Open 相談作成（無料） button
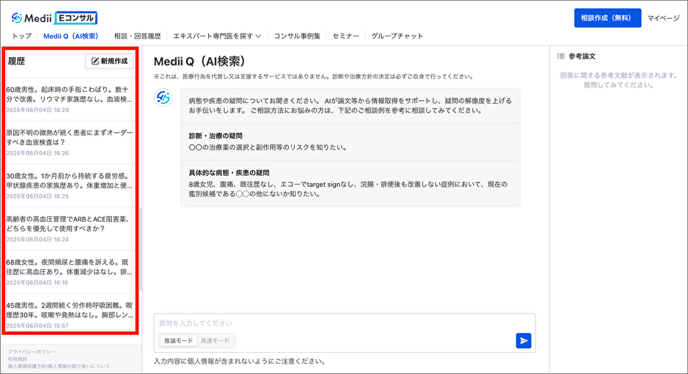 pos(607,18)
